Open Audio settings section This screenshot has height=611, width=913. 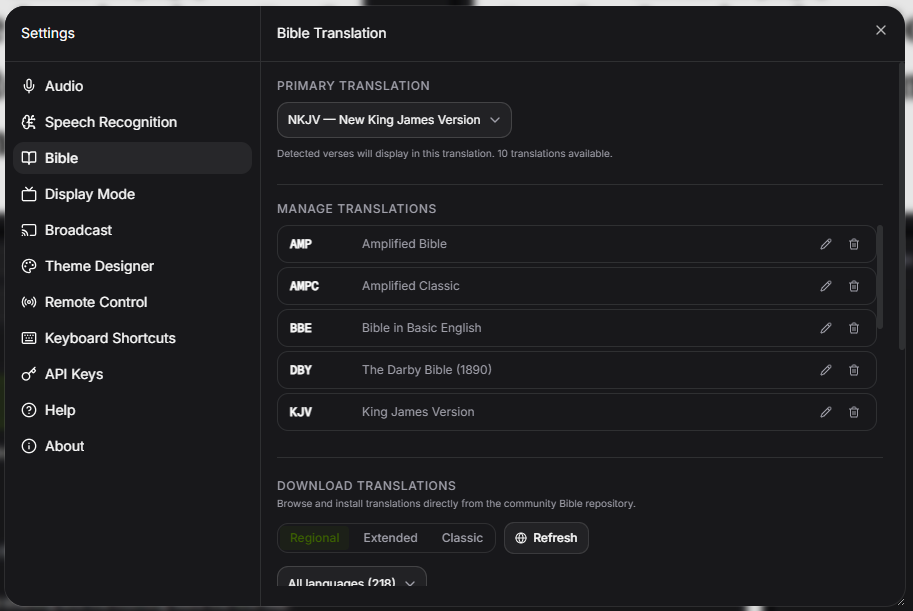132,86
